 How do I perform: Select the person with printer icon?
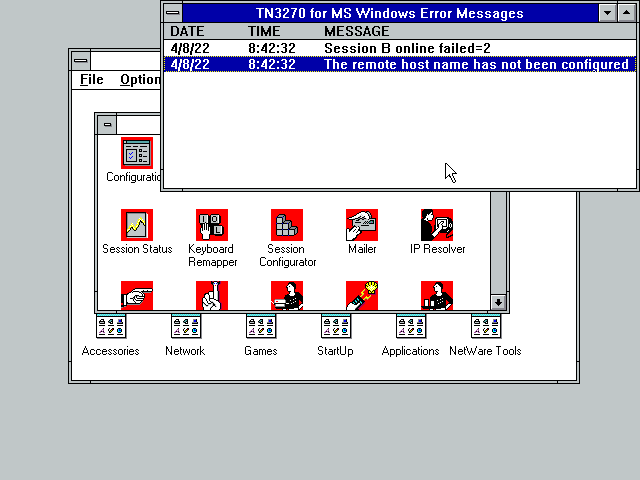[x=287, y=296]
